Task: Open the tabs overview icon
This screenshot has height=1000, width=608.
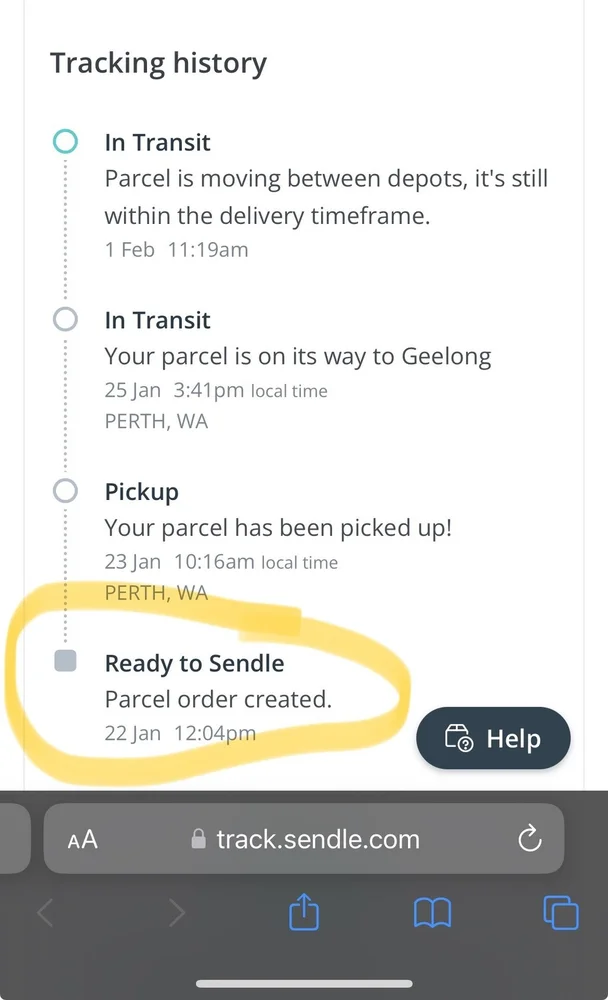Action: tap(561, 912)
